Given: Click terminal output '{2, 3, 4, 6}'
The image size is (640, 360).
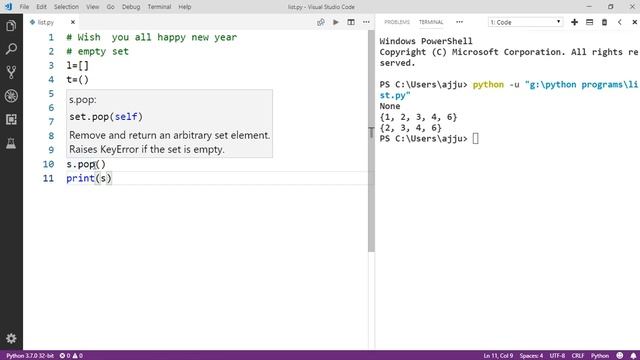Looking at the screenshot, I should (411, 128).
